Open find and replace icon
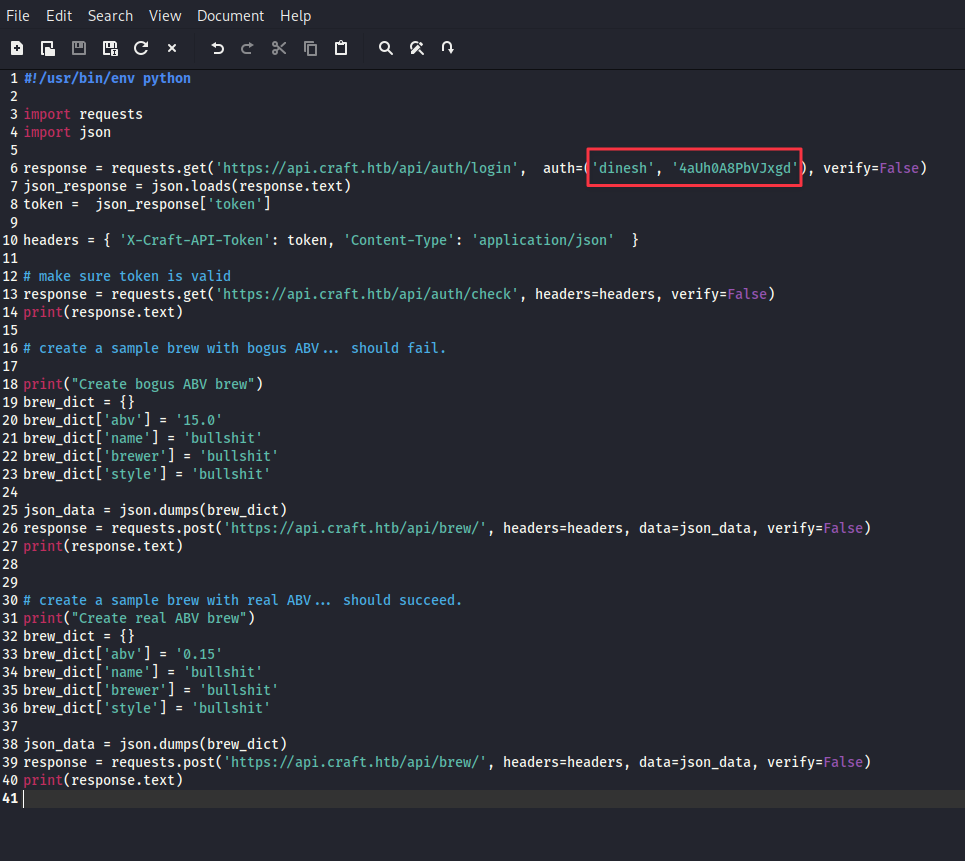965x861 pixels. pos(417,48)
